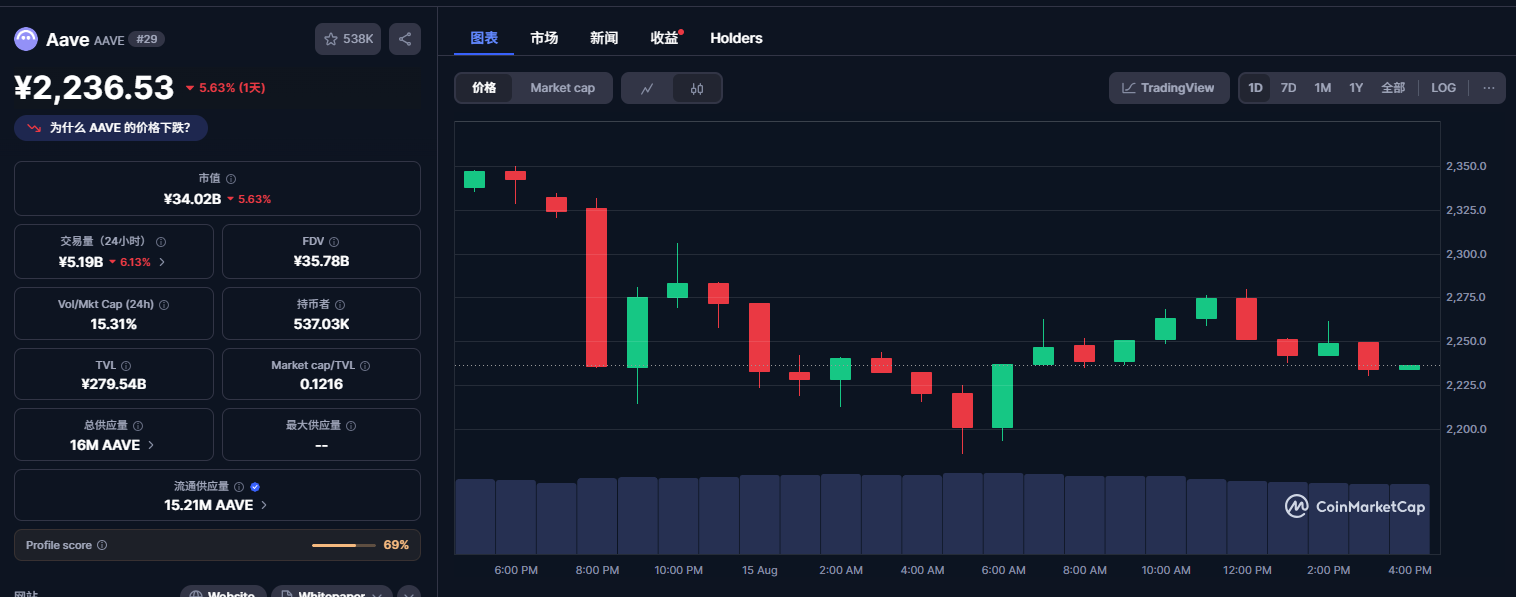Click the 2,350.0 axis label
The image size is (1516, 597).
[x=1466, y=166]
